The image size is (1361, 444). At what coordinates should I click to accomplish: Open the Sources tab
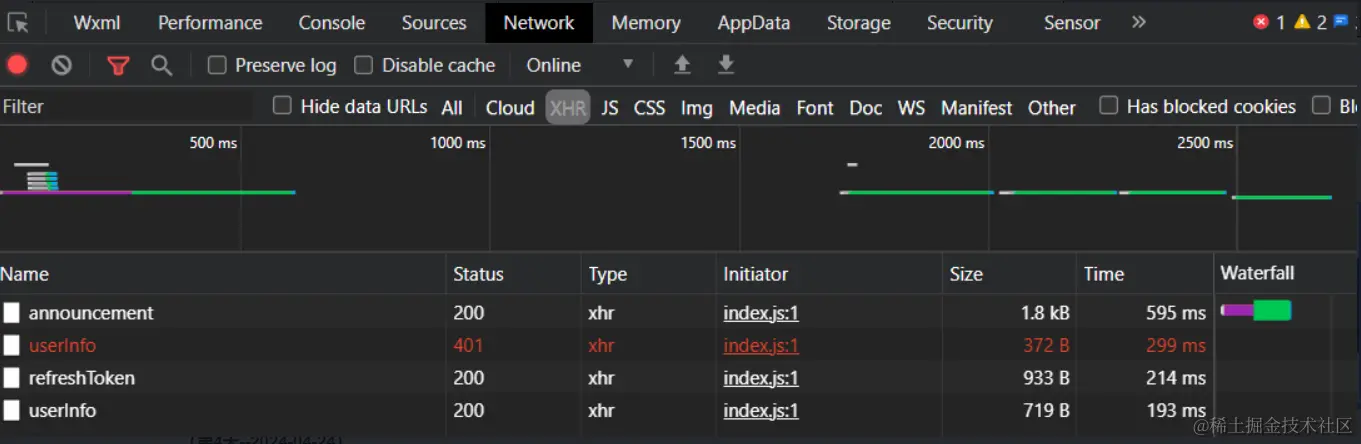pyautogui.click(x=434, y=23)
